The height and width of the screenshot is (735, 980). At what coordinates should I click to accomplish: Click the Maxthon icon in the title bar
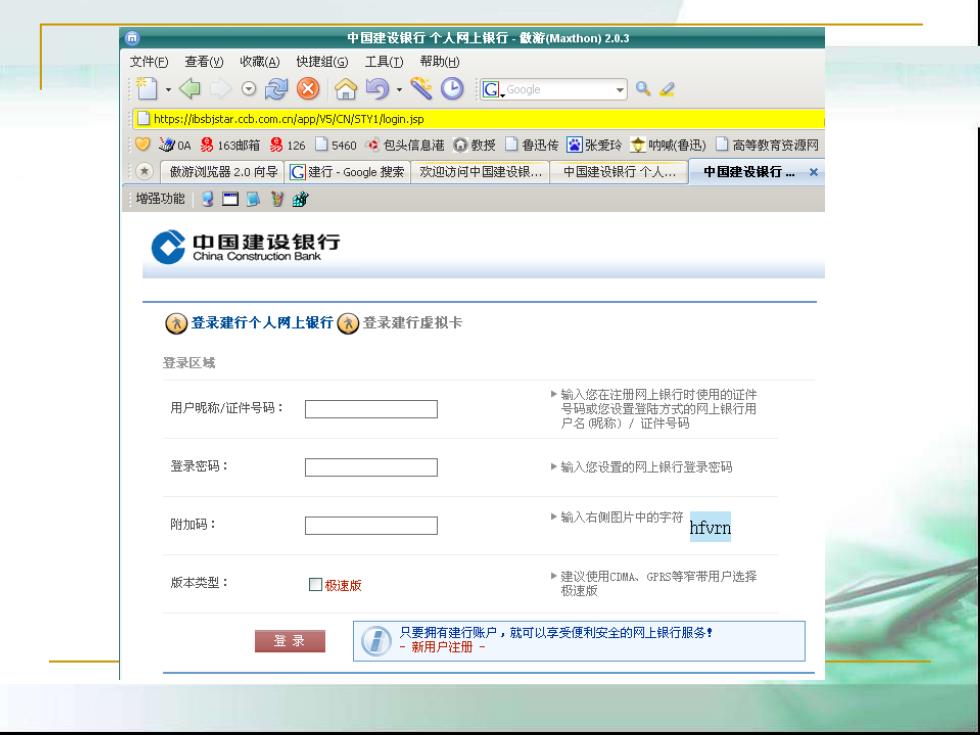[132, 38]
